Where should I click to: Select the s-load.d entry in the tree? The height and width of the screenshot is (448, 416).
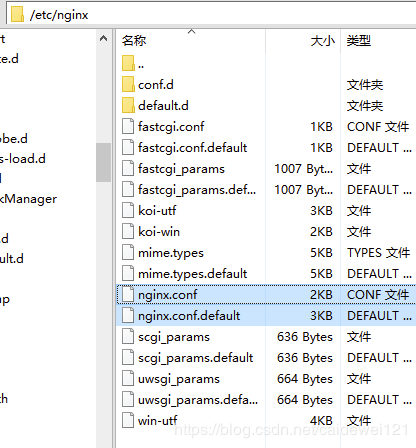(x=23, y=159)
